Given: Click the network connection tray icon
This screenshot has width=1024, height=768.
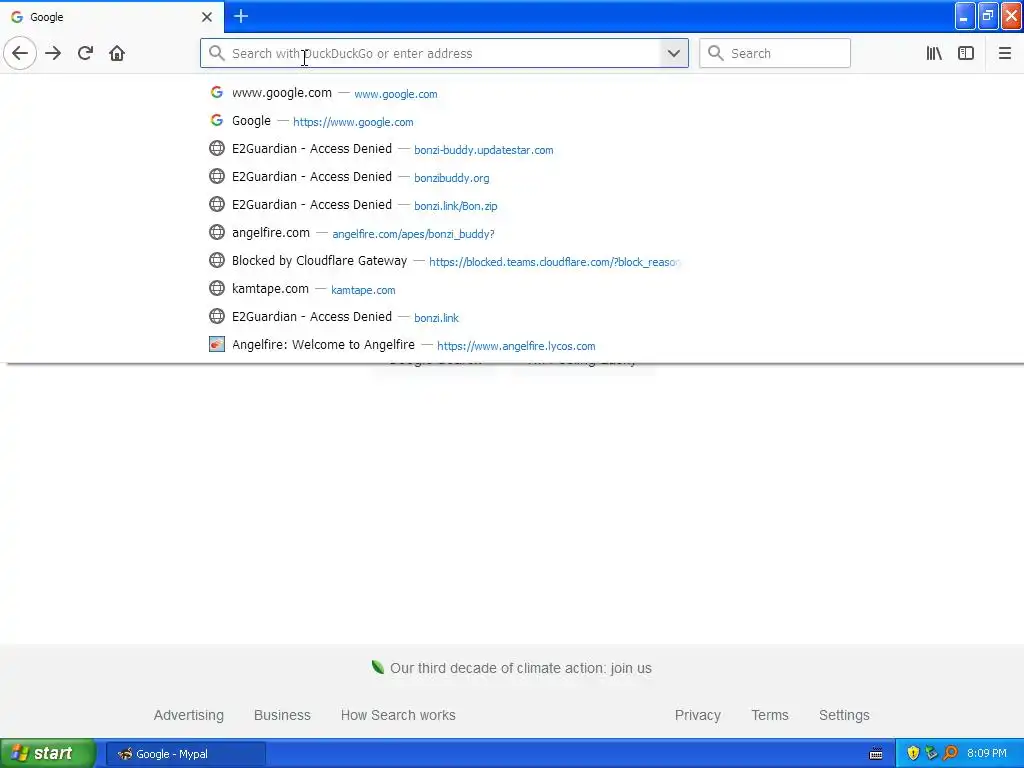Looking at the screenshot, I should [931, 754].
